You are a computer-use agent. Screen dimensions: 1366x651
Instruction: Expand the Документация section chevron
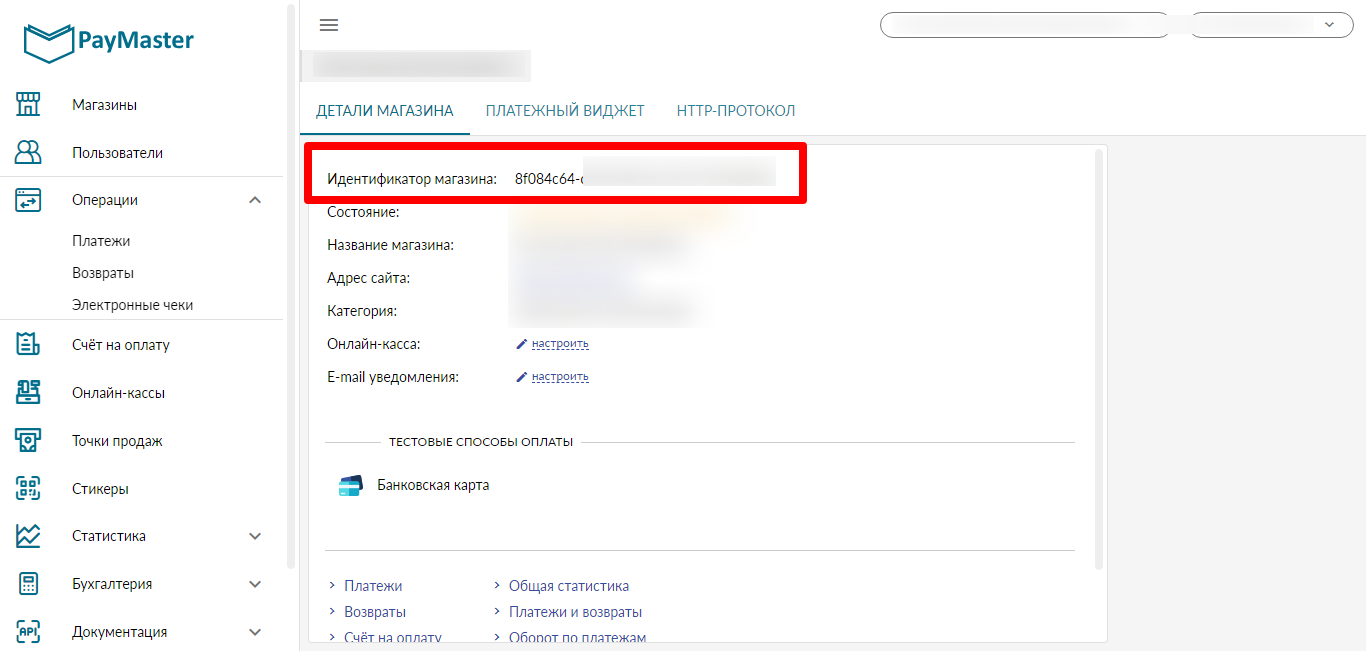[x=255, y=632]
